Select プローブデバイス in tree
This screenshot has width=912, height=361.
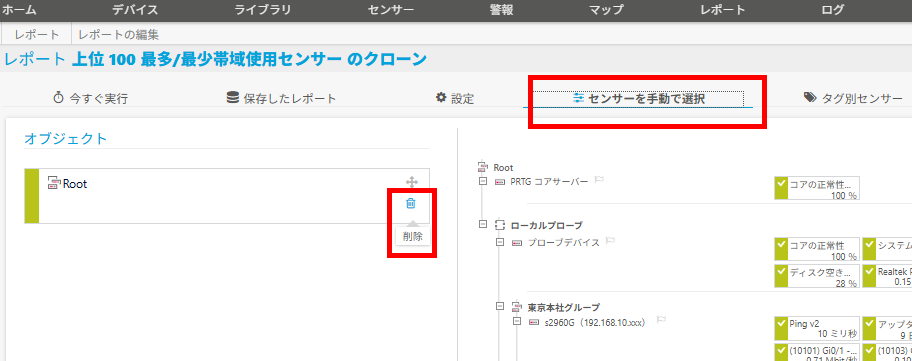[563, 242]
